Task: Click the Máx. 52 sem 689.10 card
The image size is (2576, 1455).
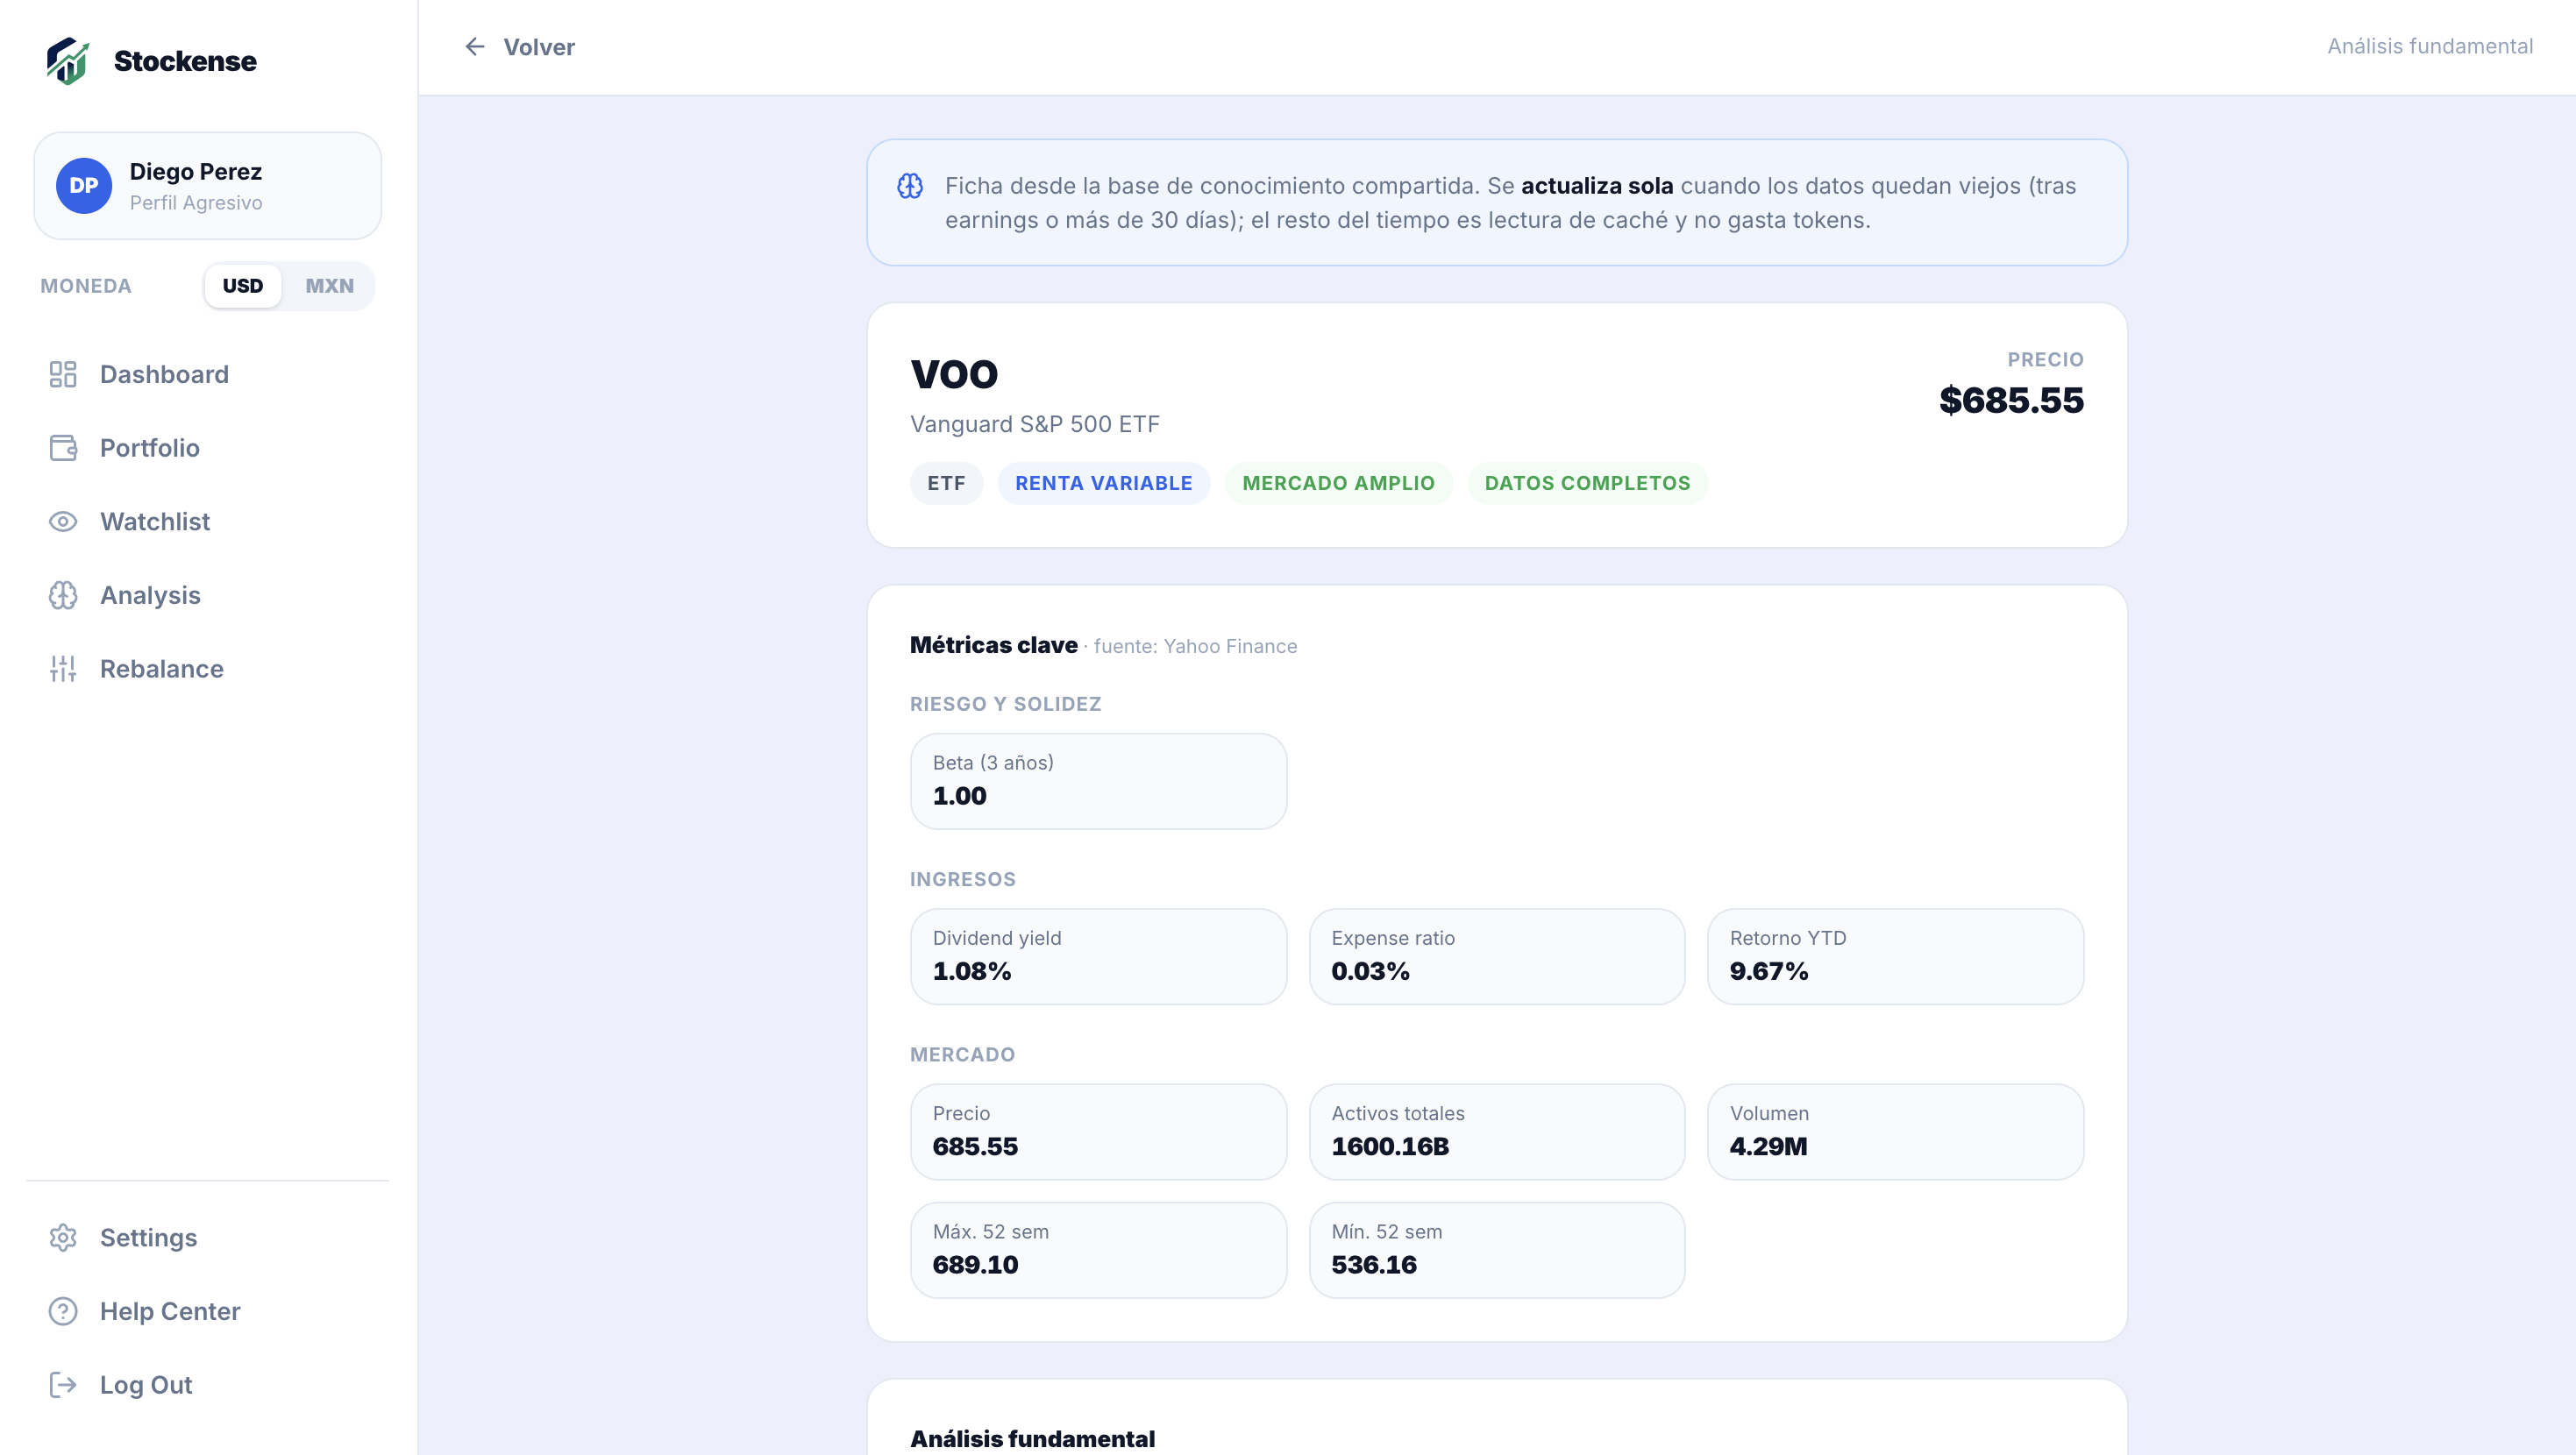Action: coord(1098,1250)
